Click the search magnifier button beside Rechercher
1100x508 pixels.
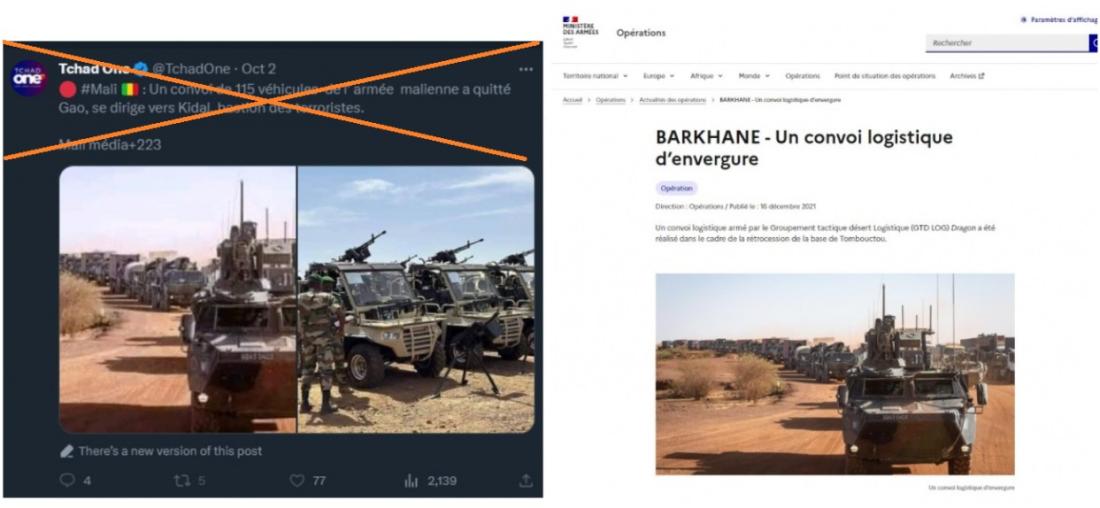(x=1094, y=43)
